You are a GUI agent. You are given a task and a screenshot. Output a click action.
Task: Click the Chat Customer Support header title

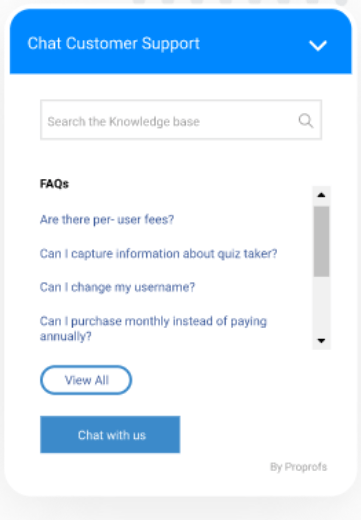(x=113, y=44)
